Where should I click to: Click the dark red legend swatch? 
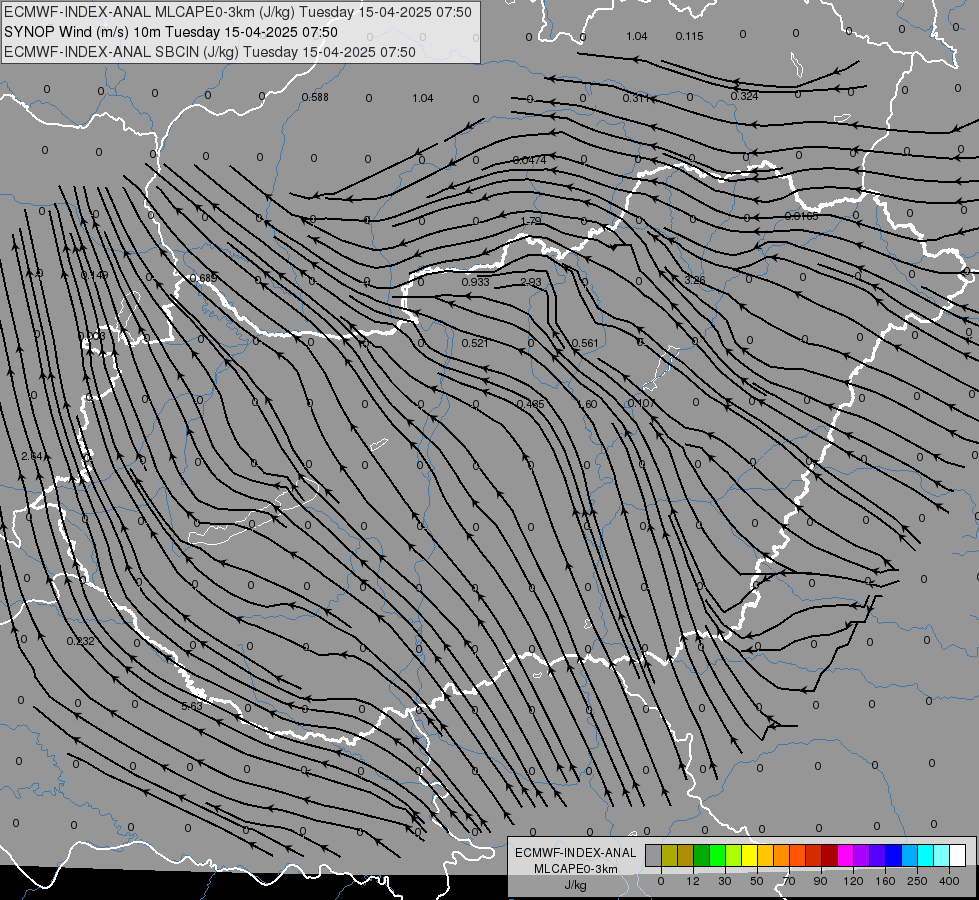coord(830,855)
